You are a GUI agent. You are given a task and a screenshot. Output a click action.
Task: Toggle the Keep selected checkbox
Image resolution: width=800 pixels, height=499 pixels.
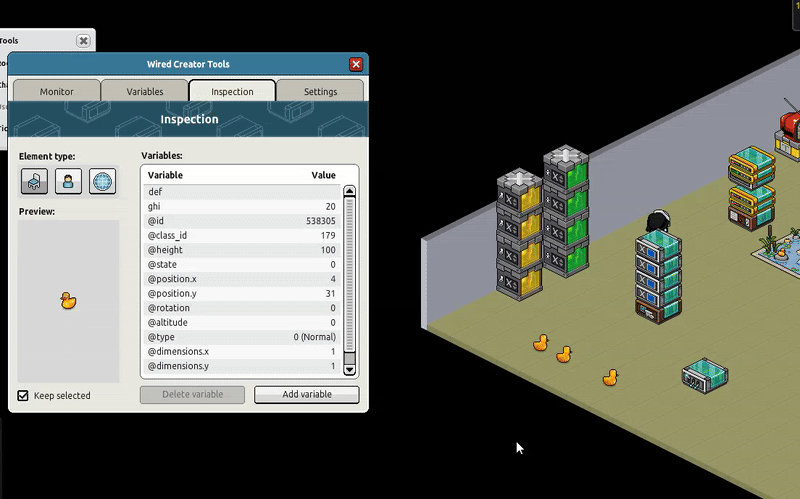(x=23, y=396)
